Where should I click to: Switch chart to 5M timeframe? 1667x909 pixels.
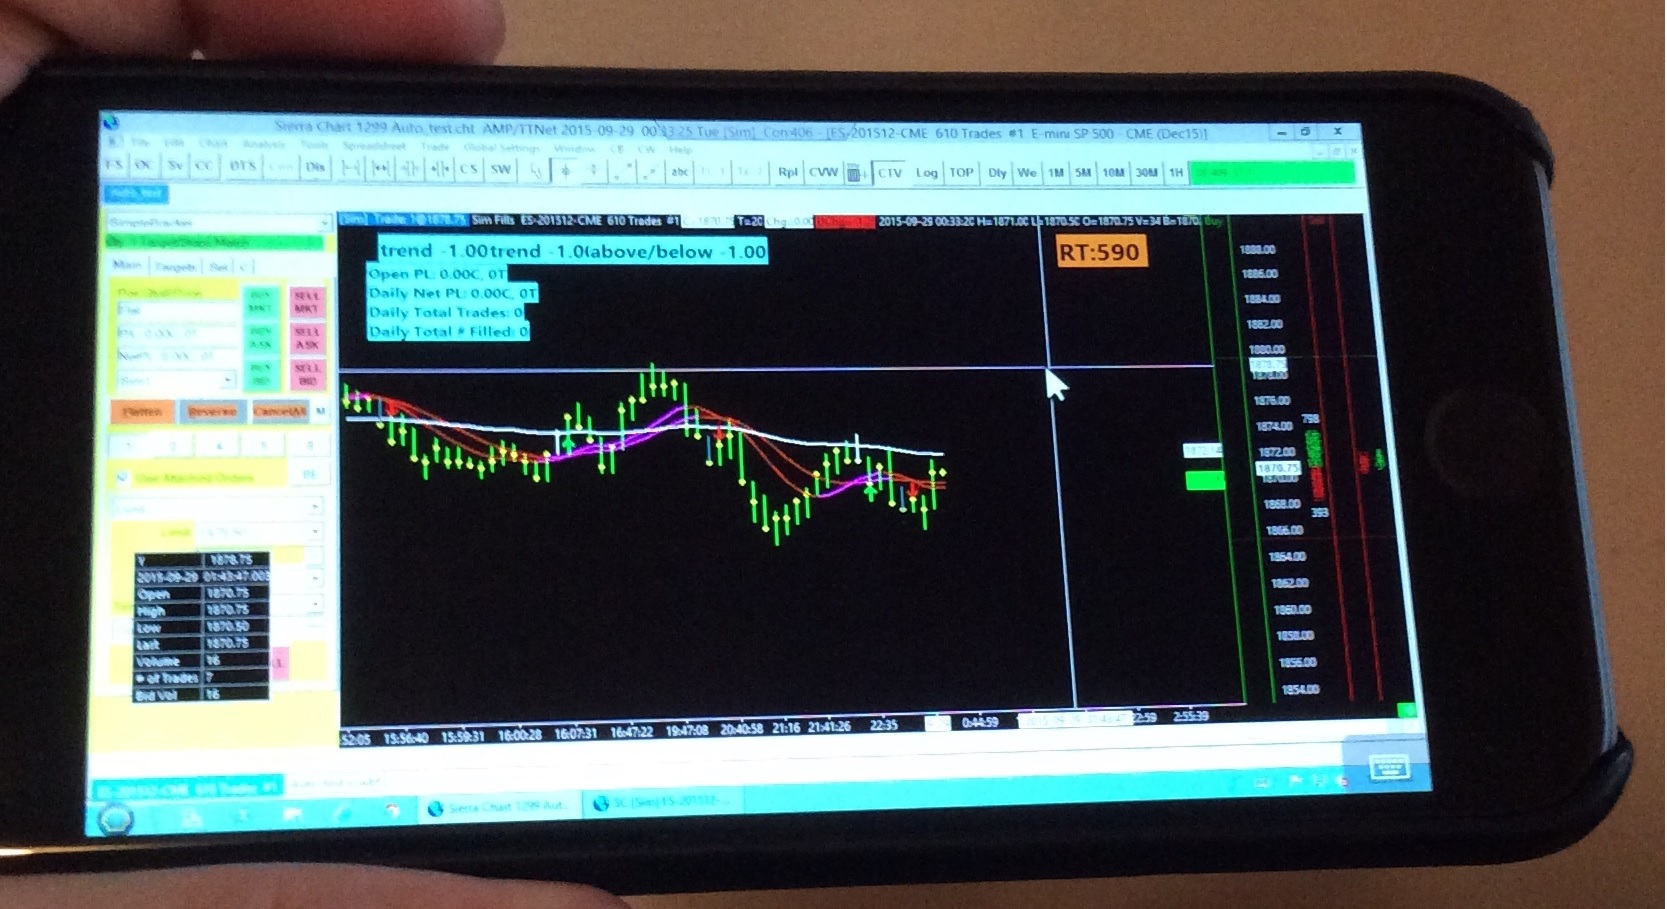pos(1083,173)
